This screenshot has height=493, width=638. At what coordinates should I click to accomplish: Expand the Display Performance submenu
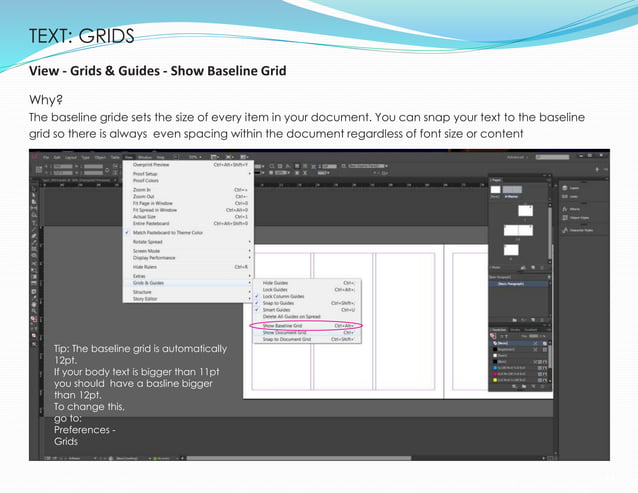[x=188, y=258]
